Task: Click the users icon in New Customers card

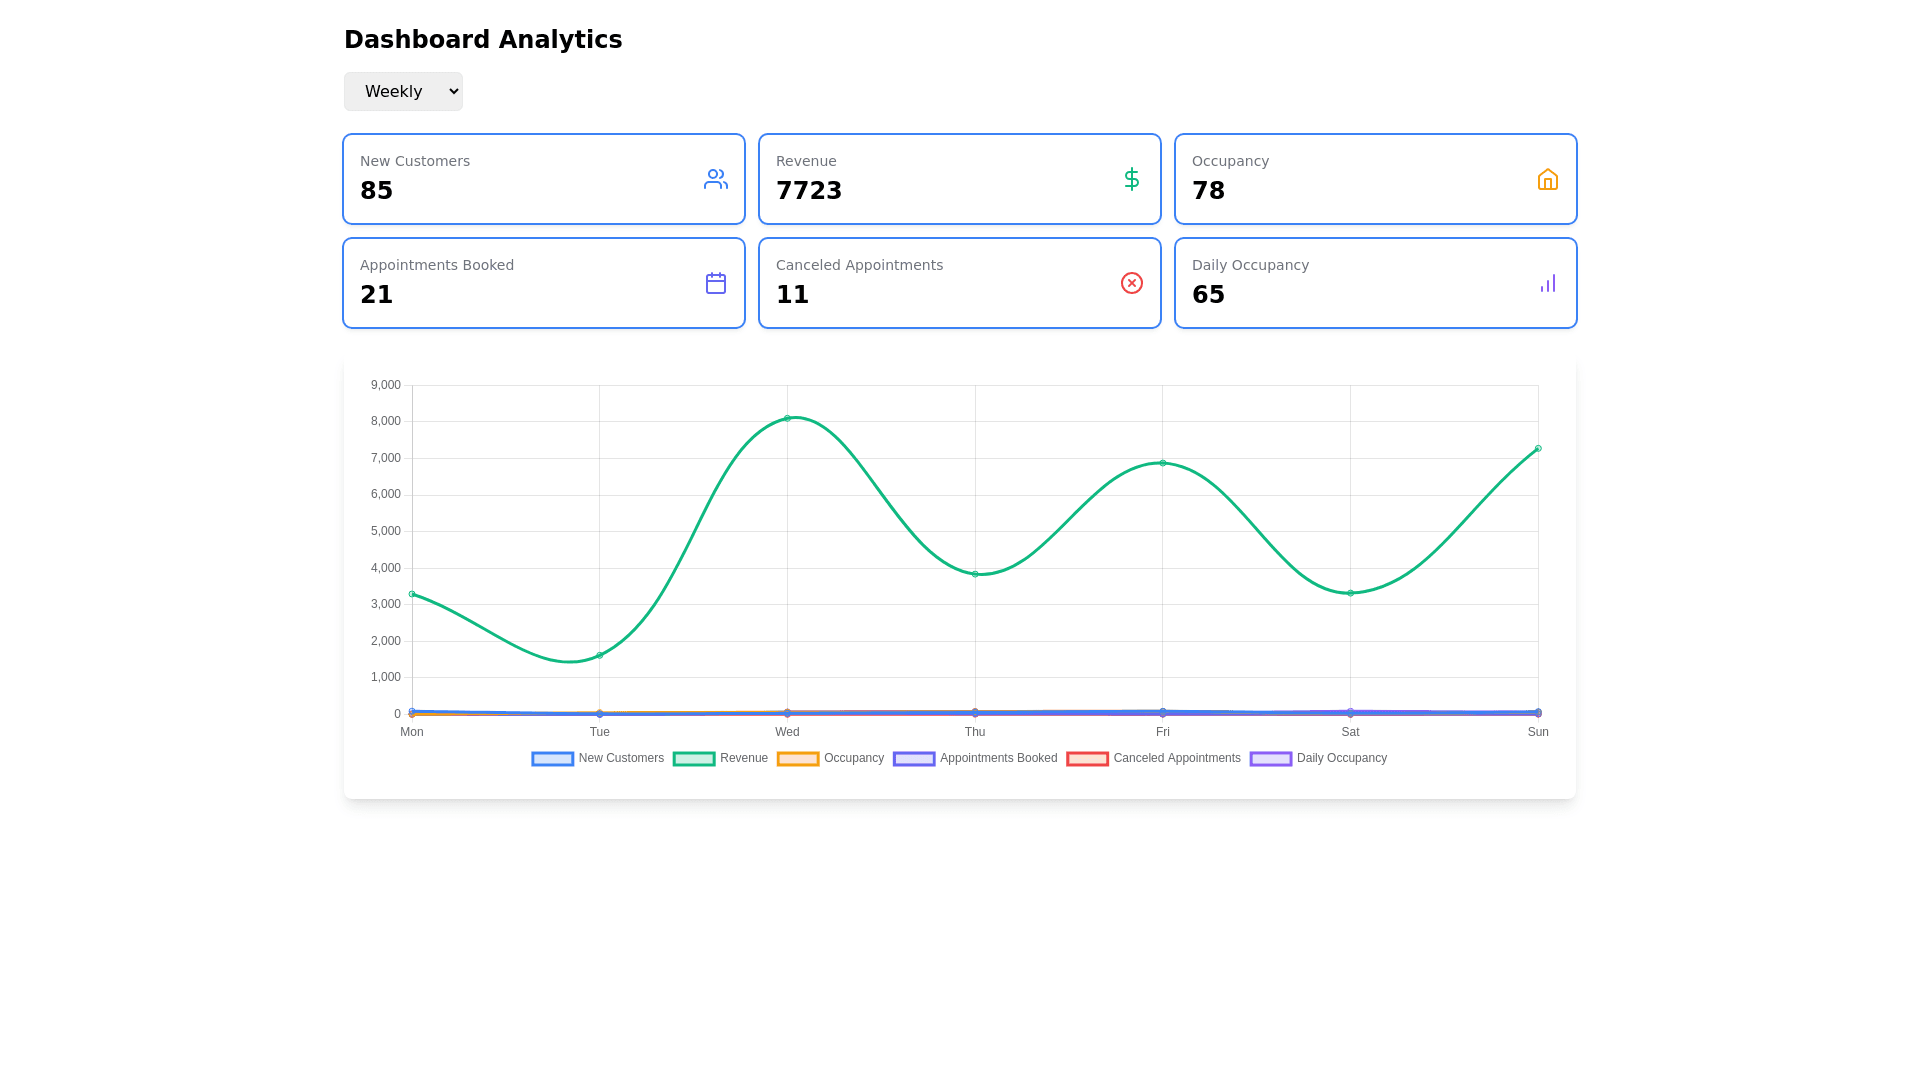Action: [x=715, y=179]
